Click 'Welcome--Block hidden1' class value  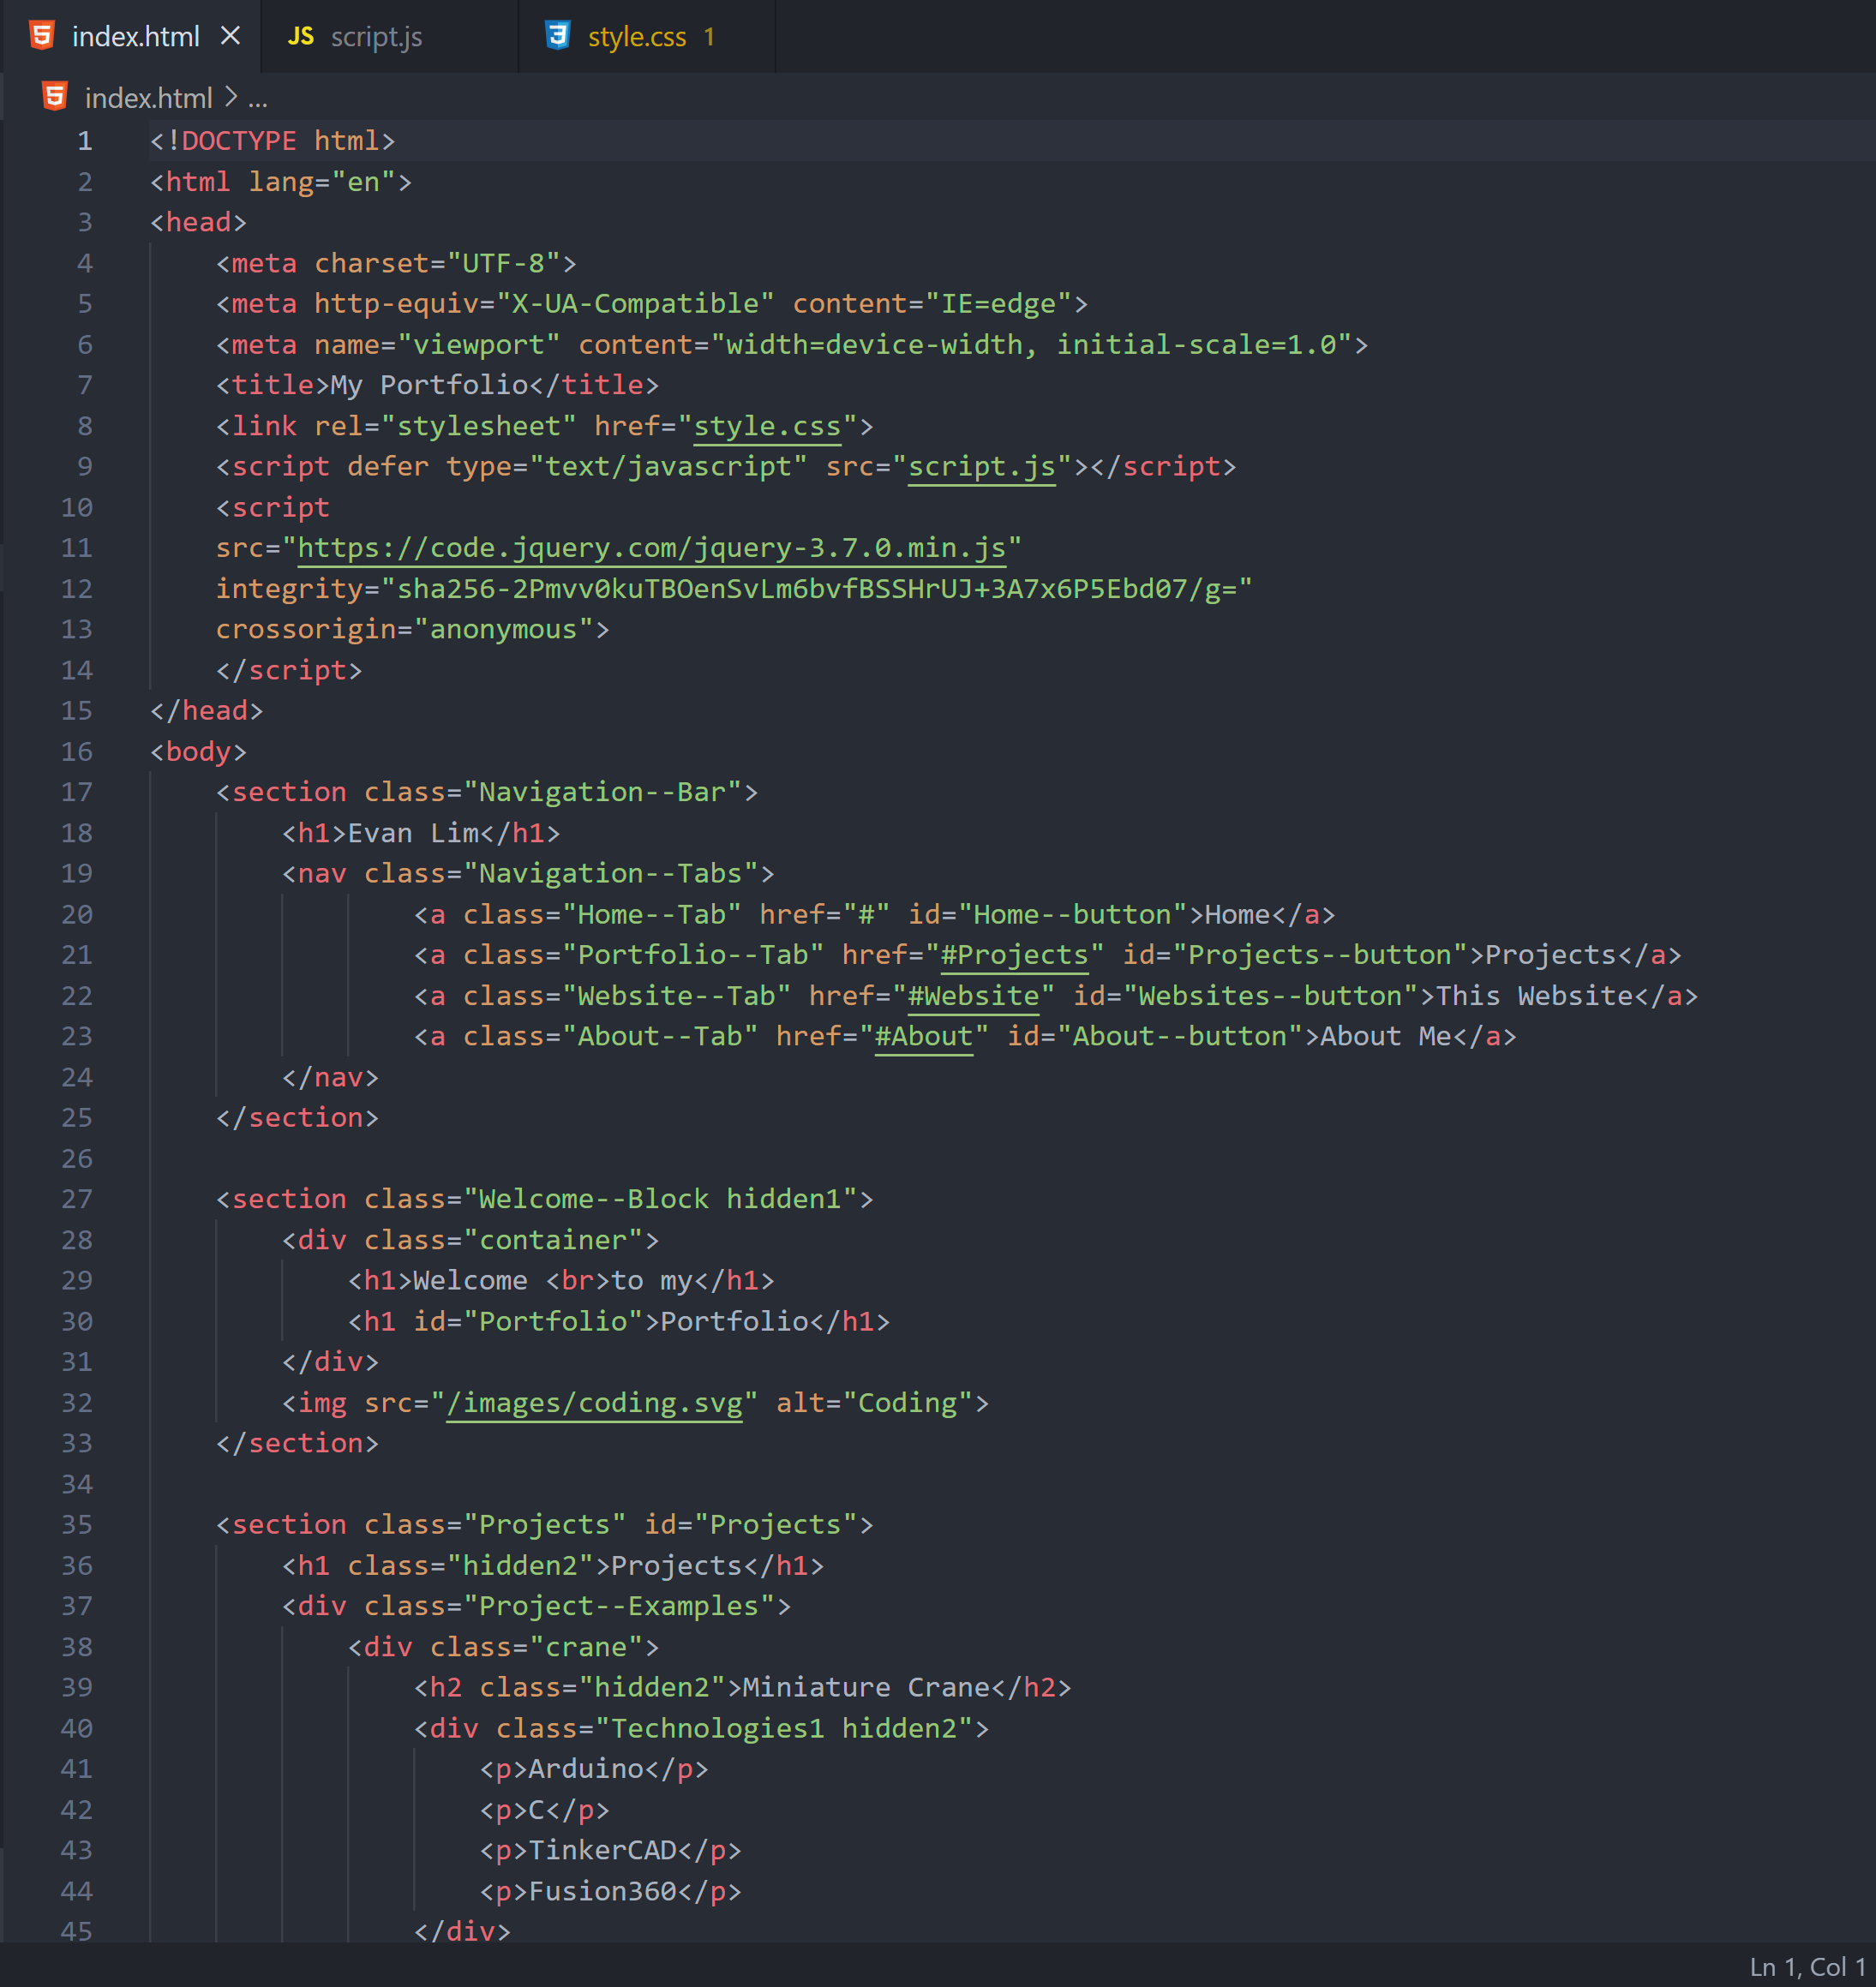click(660, 1199)
